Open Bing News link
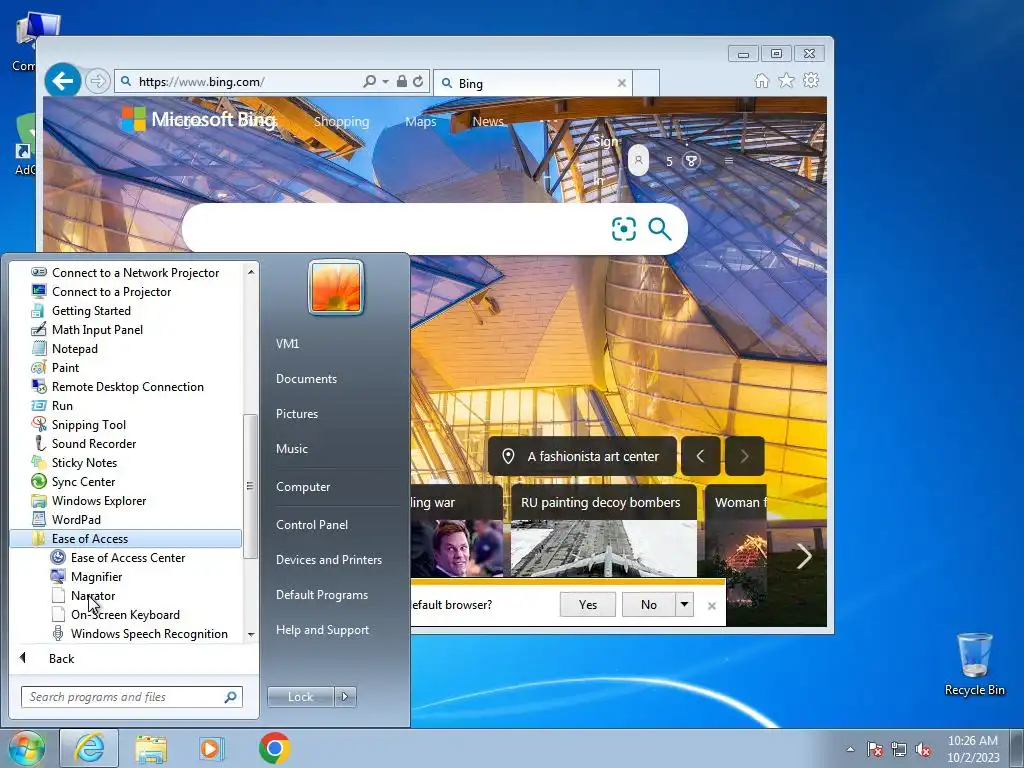 [488, 121]
